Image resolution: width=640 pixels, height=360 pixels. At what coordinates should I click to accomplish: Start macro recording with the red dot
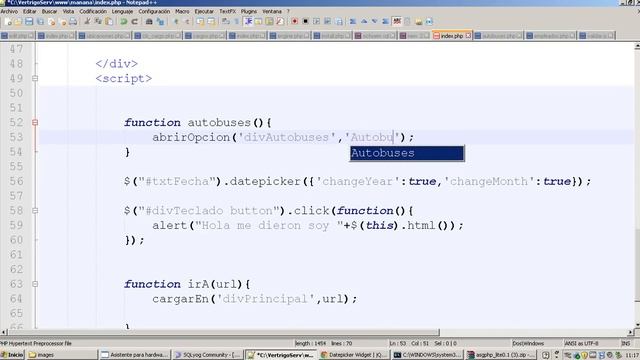click(x=294, y=21)
